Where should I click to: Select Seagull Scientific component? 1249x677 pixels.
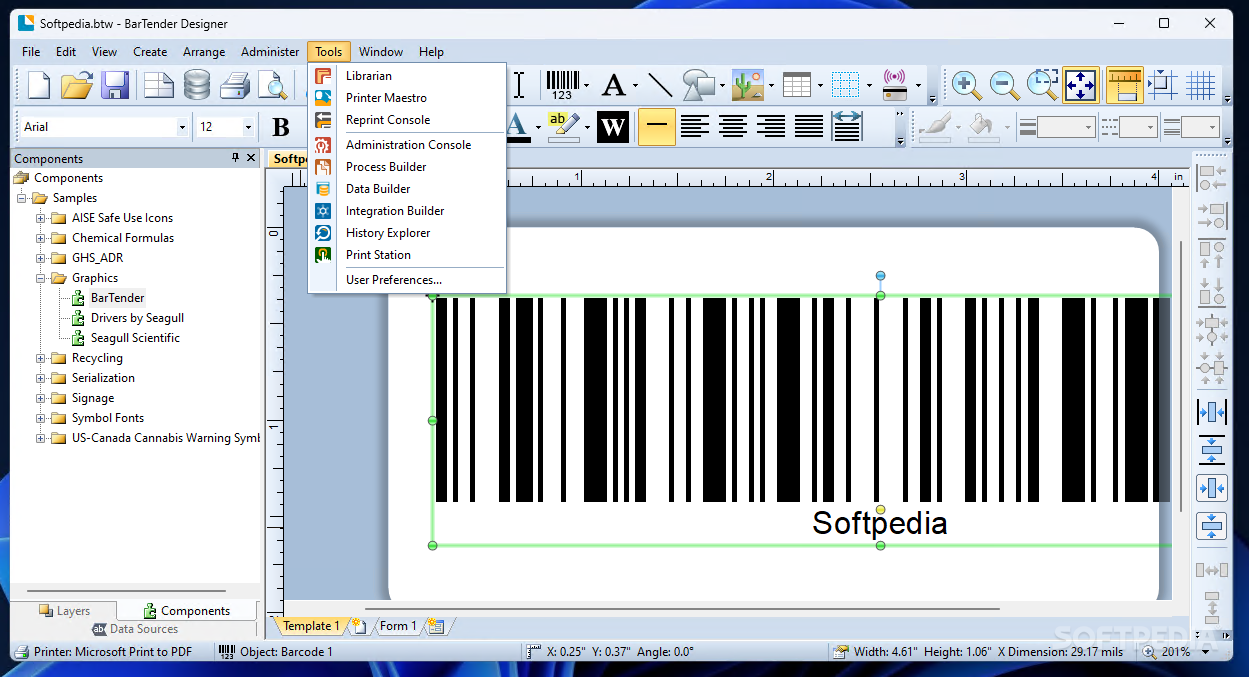coord(135,338)
